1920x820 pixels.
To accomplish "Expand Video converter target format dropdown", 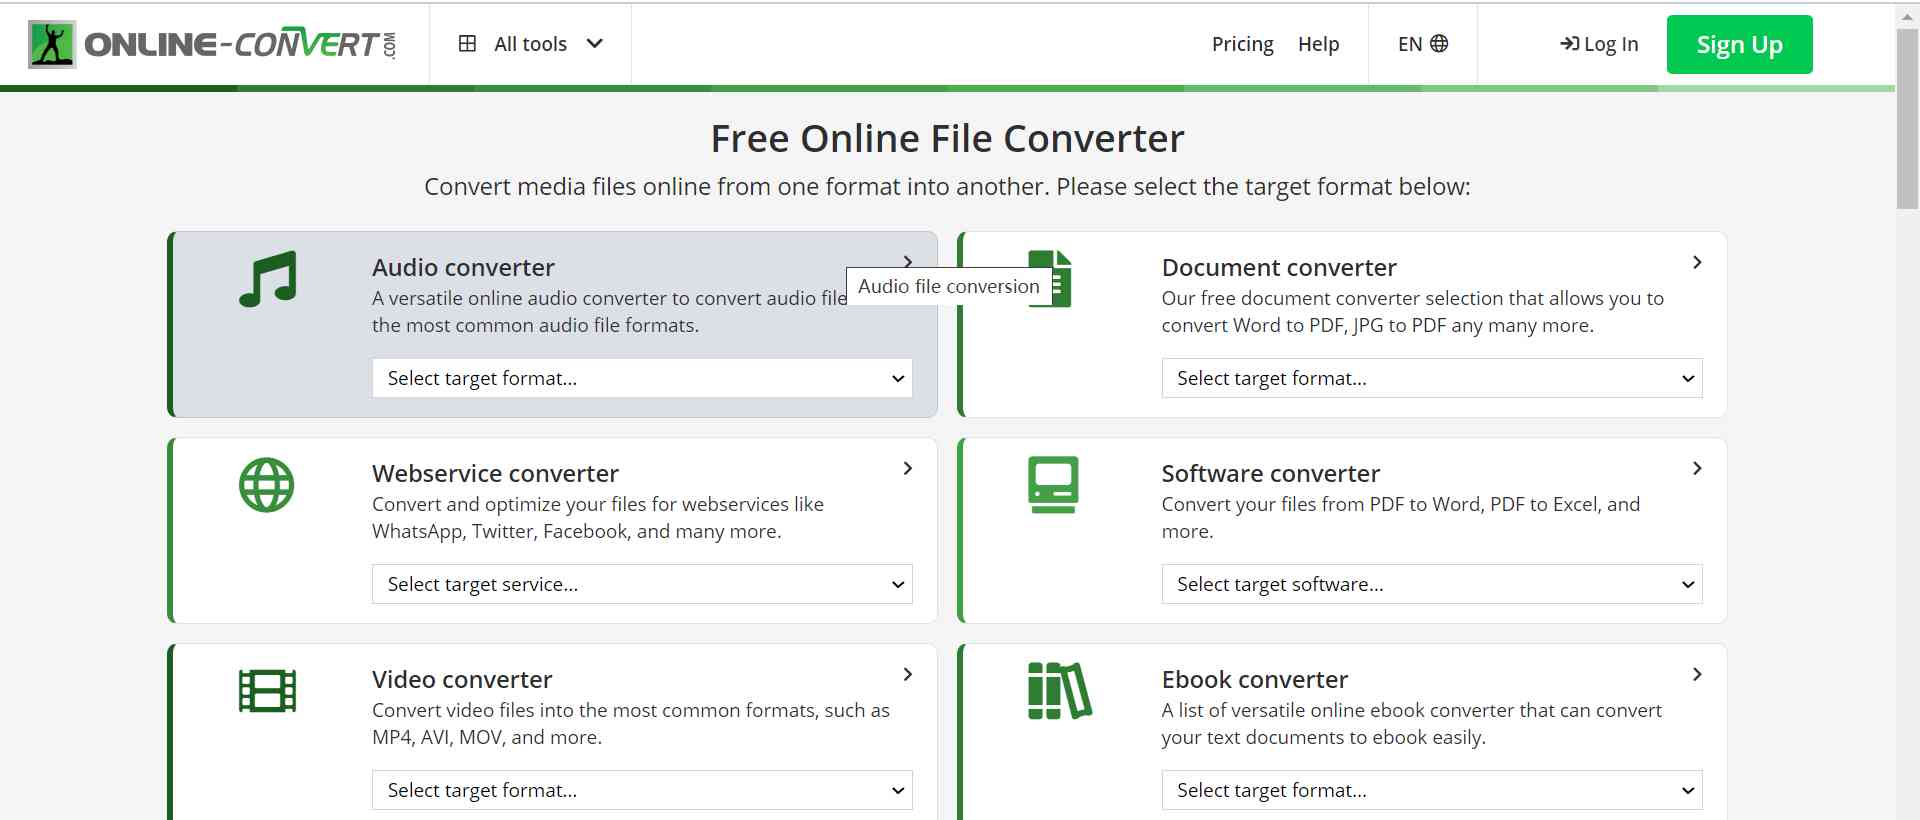I will pos(642,790).
